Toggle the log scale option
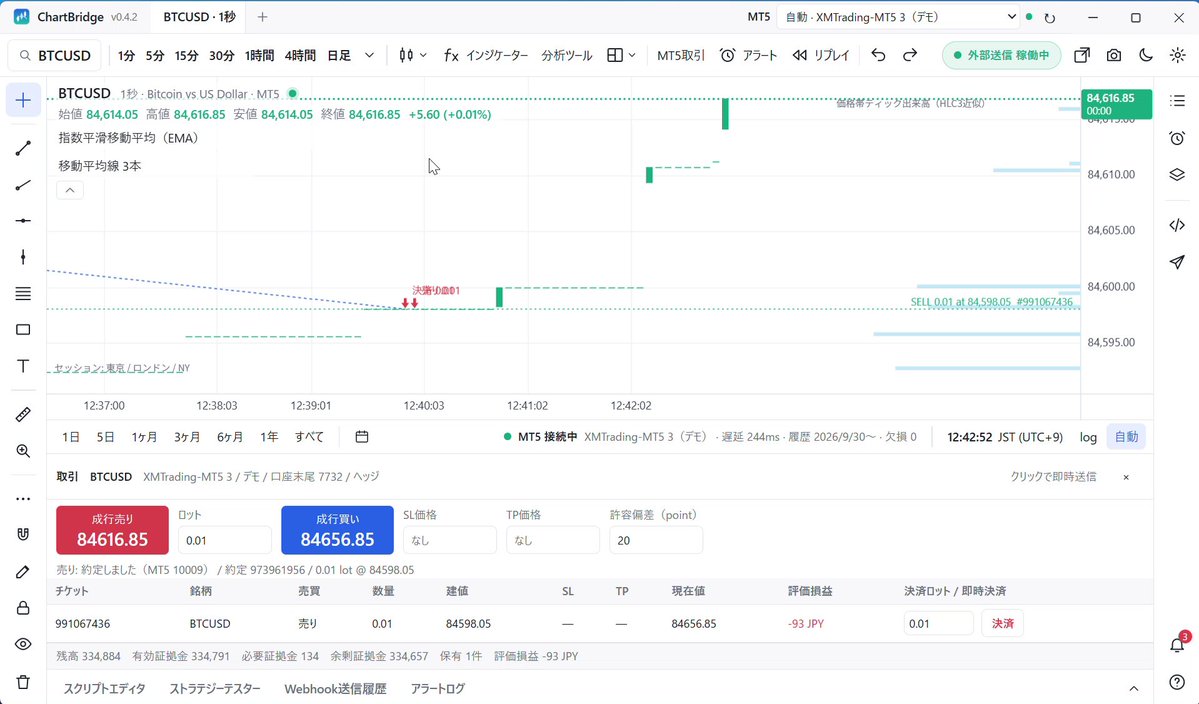Viewport: 1199px width, 704px height. 1088,437
